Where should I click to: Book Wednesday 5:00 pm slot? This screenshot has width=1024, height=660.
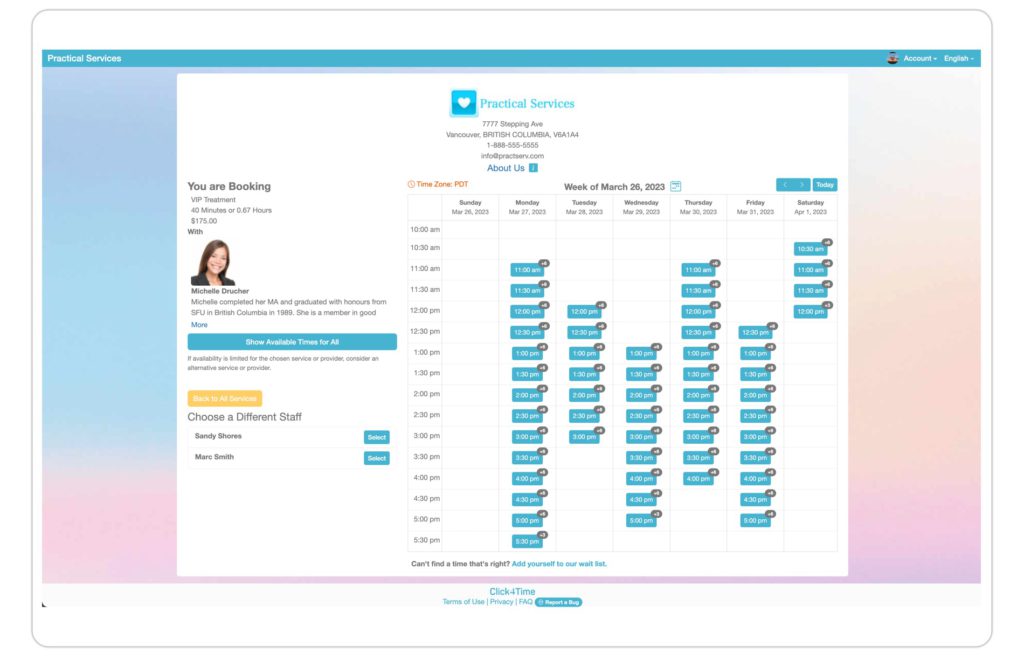click(x=641, y=520)
